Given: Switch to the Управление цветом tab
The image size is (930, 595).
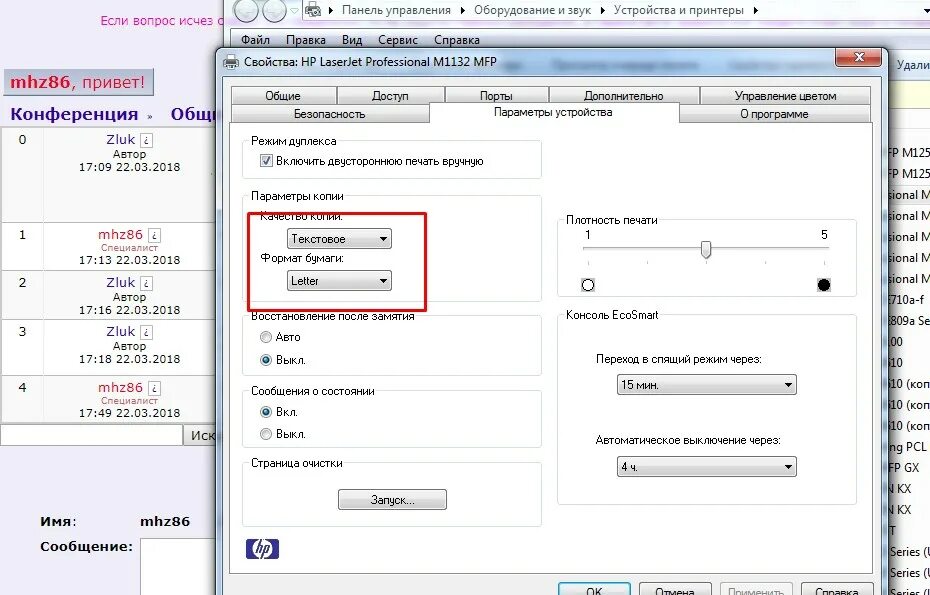Looking at the screenshot, I should point(785,96).
